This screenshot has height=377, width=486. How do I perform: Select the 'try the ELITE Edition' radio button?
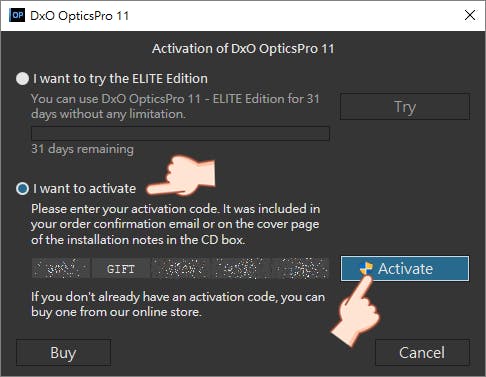tap(22, 79)
